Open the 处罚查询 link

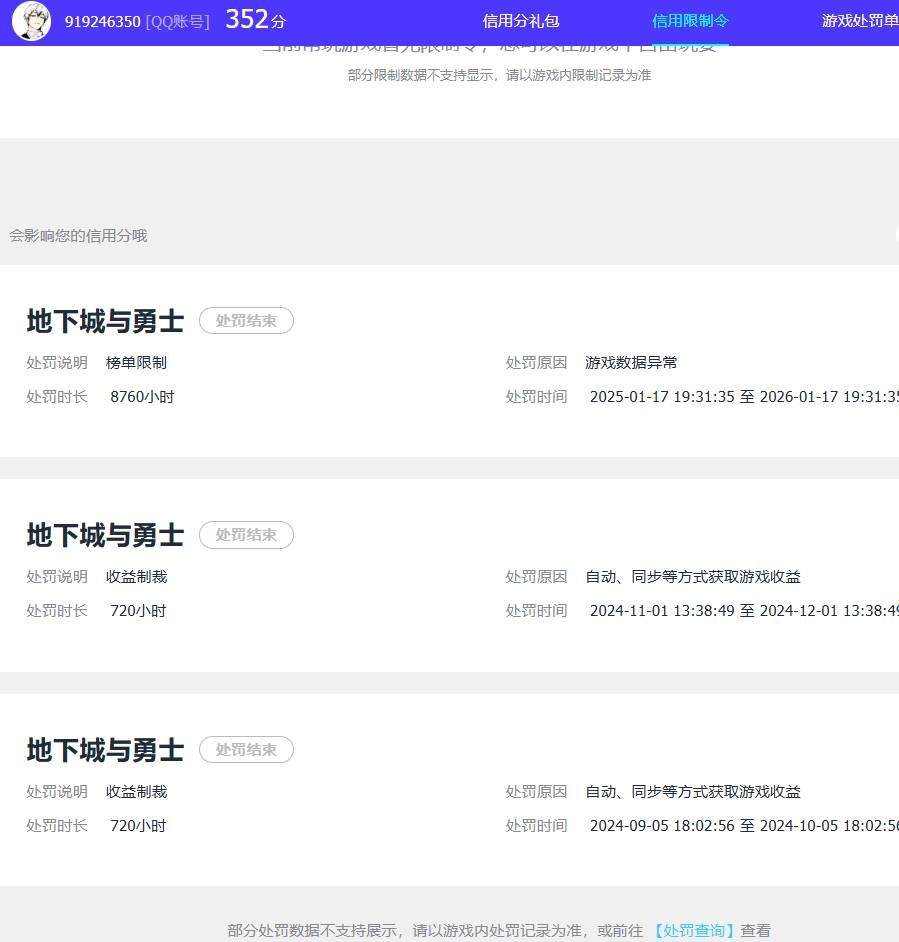pos(694,931)
